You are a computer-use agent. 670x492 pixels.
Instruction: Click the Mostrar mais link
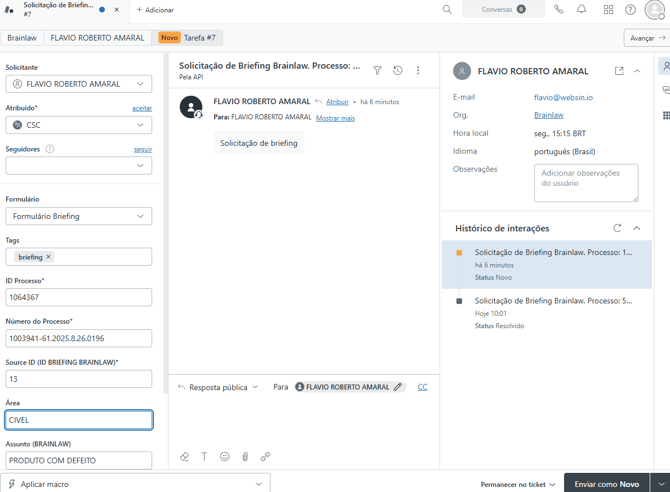[x=335, y=118]
